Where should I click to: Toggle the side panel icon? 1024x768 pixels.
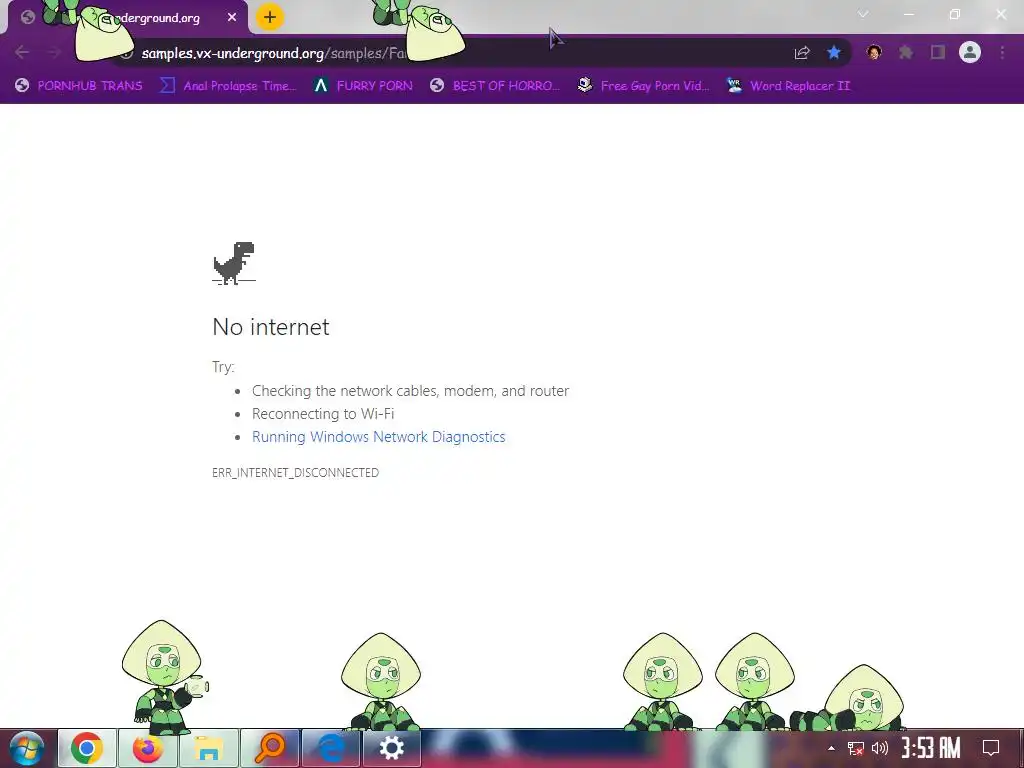pyautogui.click(x=938, y=52)
